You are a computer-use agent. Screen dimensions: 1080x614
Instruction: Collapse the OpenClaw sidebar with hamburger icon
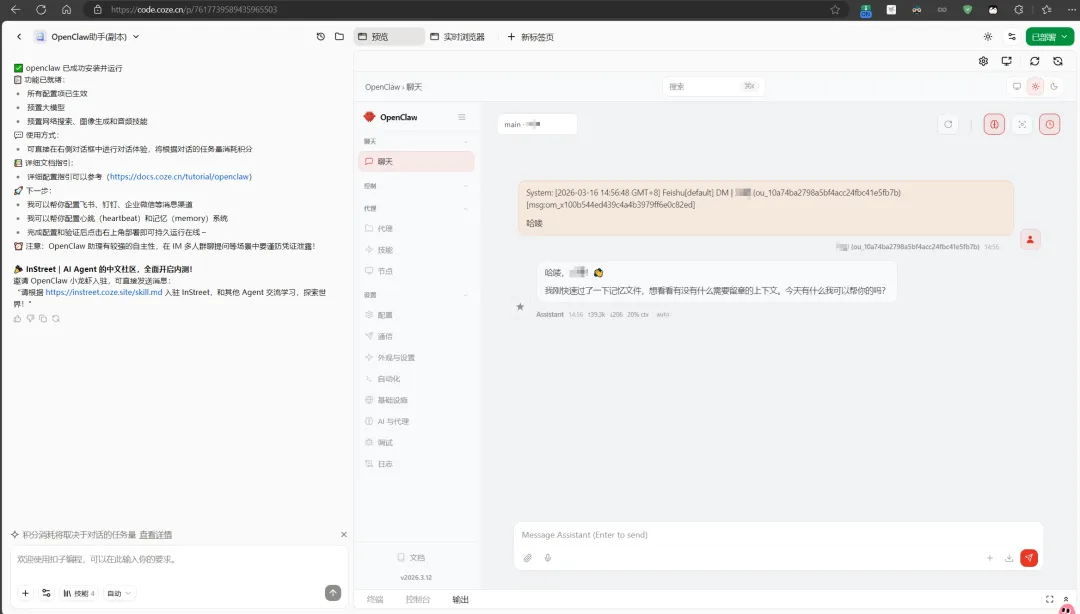tap(461, 117)
